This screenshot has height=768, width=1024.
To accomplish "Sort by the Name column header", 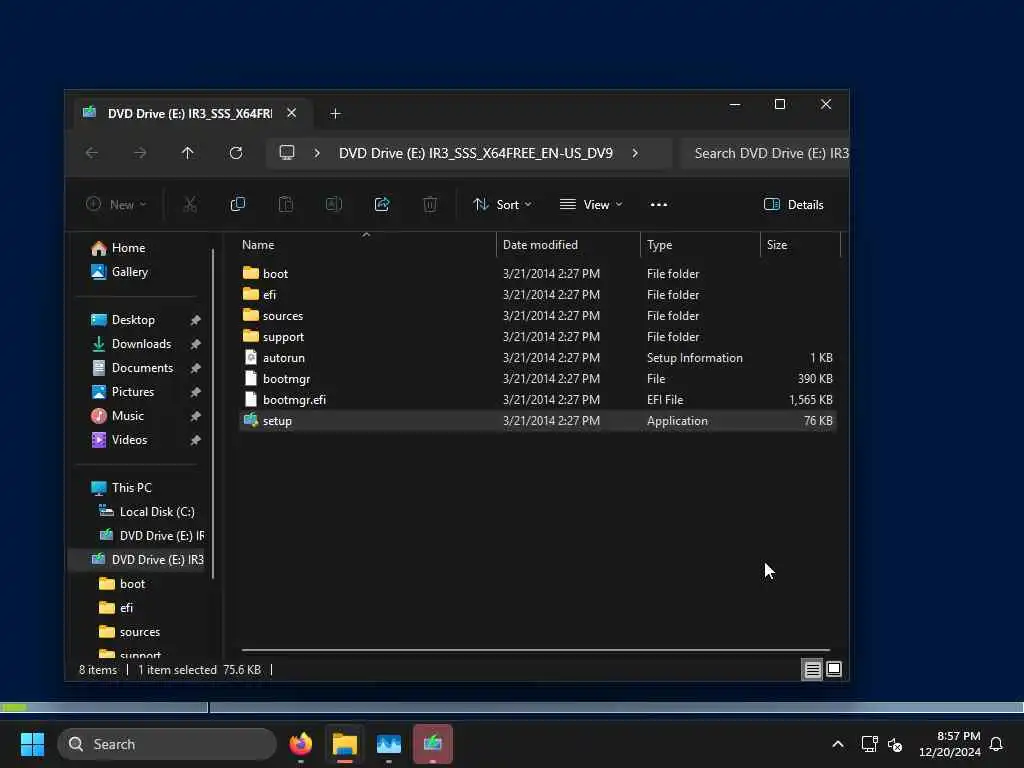I will (x=366, y=245).
